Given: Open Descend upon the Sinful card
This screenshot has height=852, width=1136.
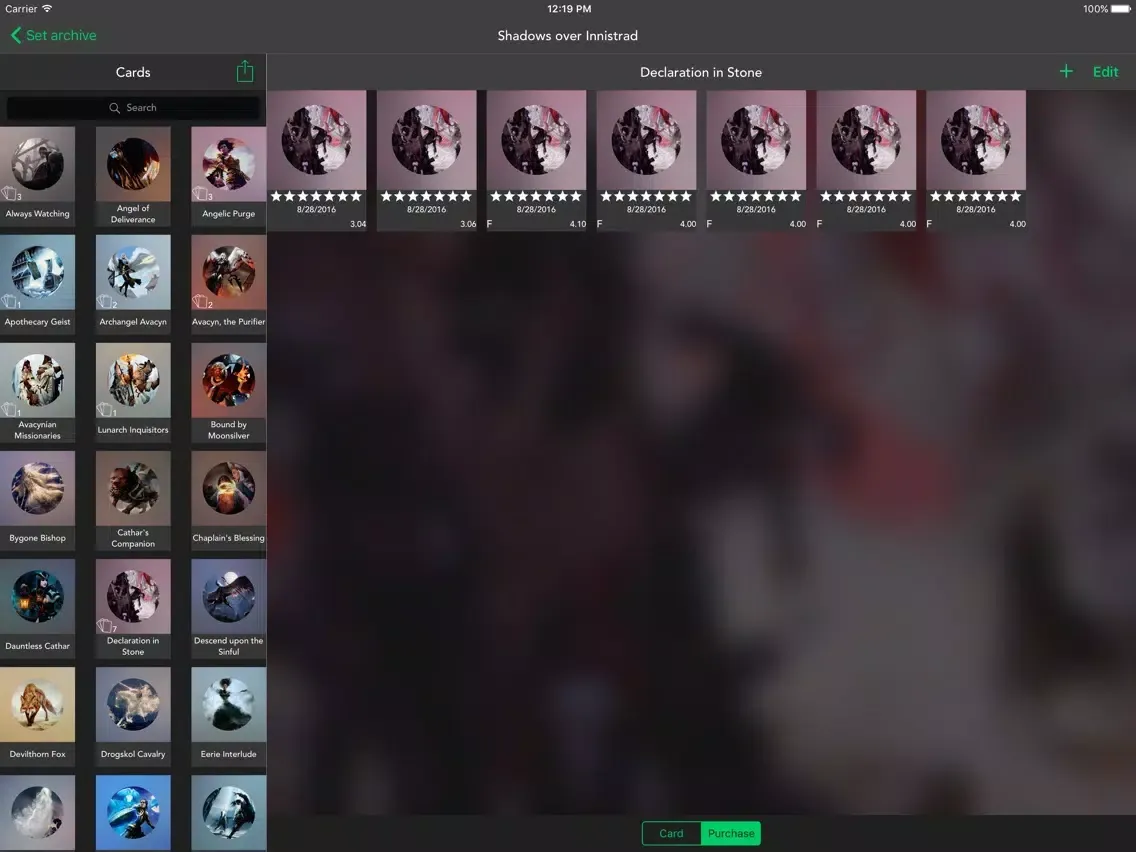Looking at the screenshot, I should tap(229, 608).
